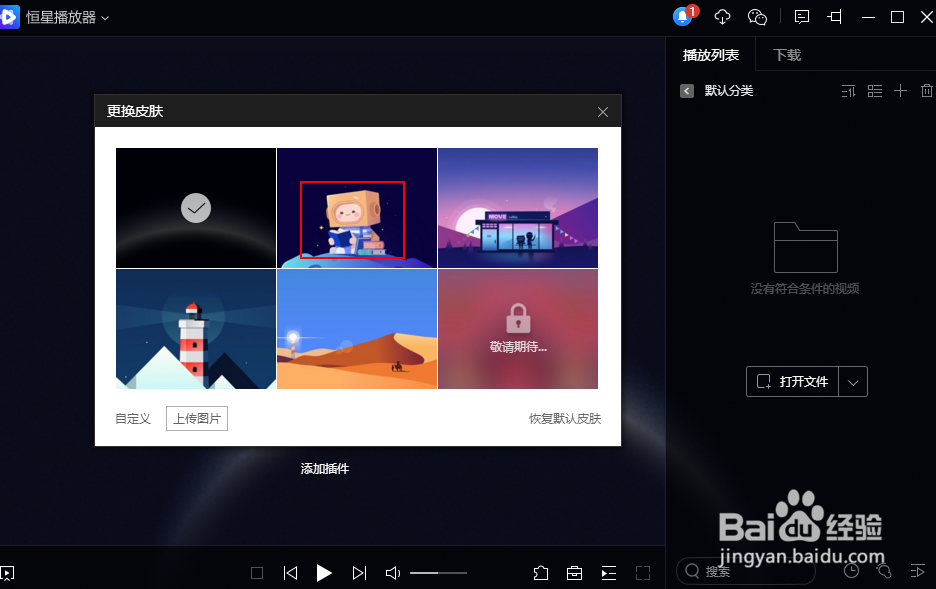Mute the volume speaker icon
This screenshot has height=589, width=936.
click(x=392, y=573)
